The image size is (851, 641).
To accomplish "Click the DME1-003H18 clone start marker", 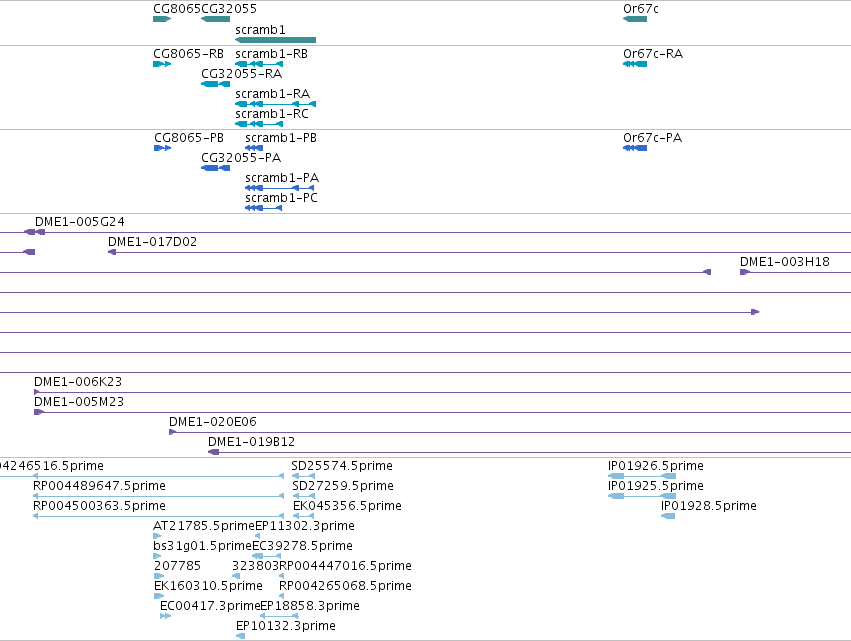I will point(745,272).
